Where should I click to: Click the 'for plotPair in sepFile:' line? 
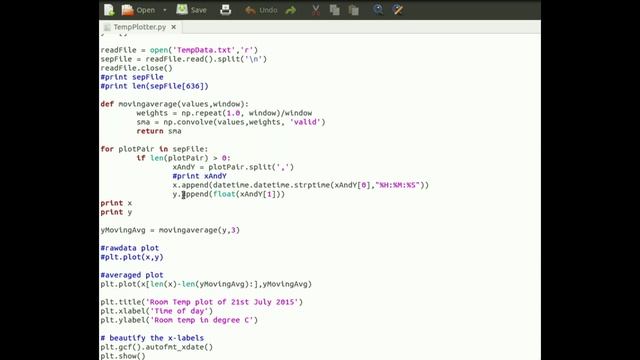(154, 149)
